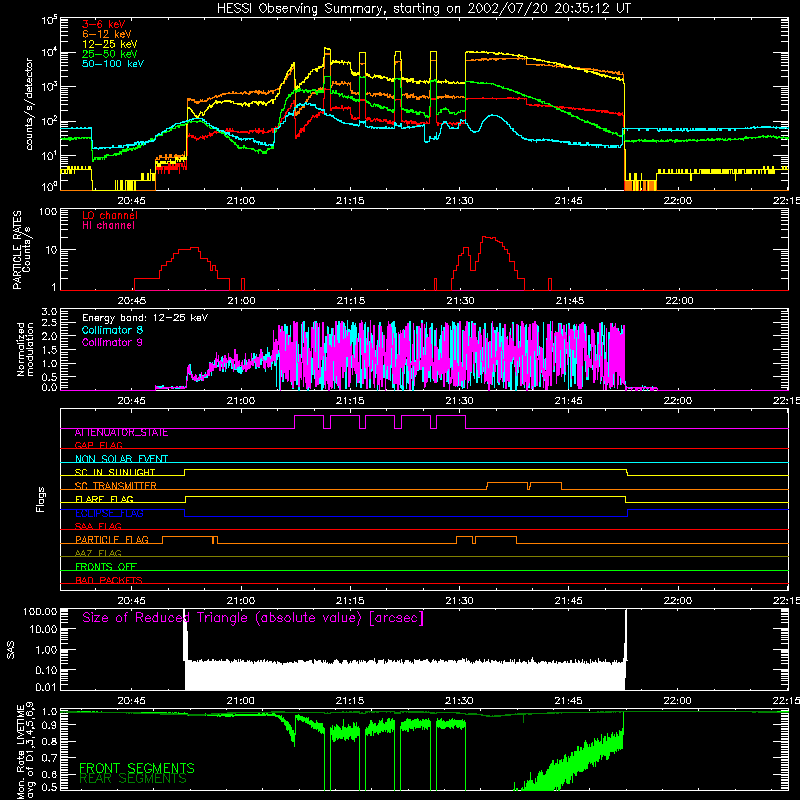This screenshot has width=800, height=800.
Task: Click the Flags panel axis label
Action: click(40, 499)
